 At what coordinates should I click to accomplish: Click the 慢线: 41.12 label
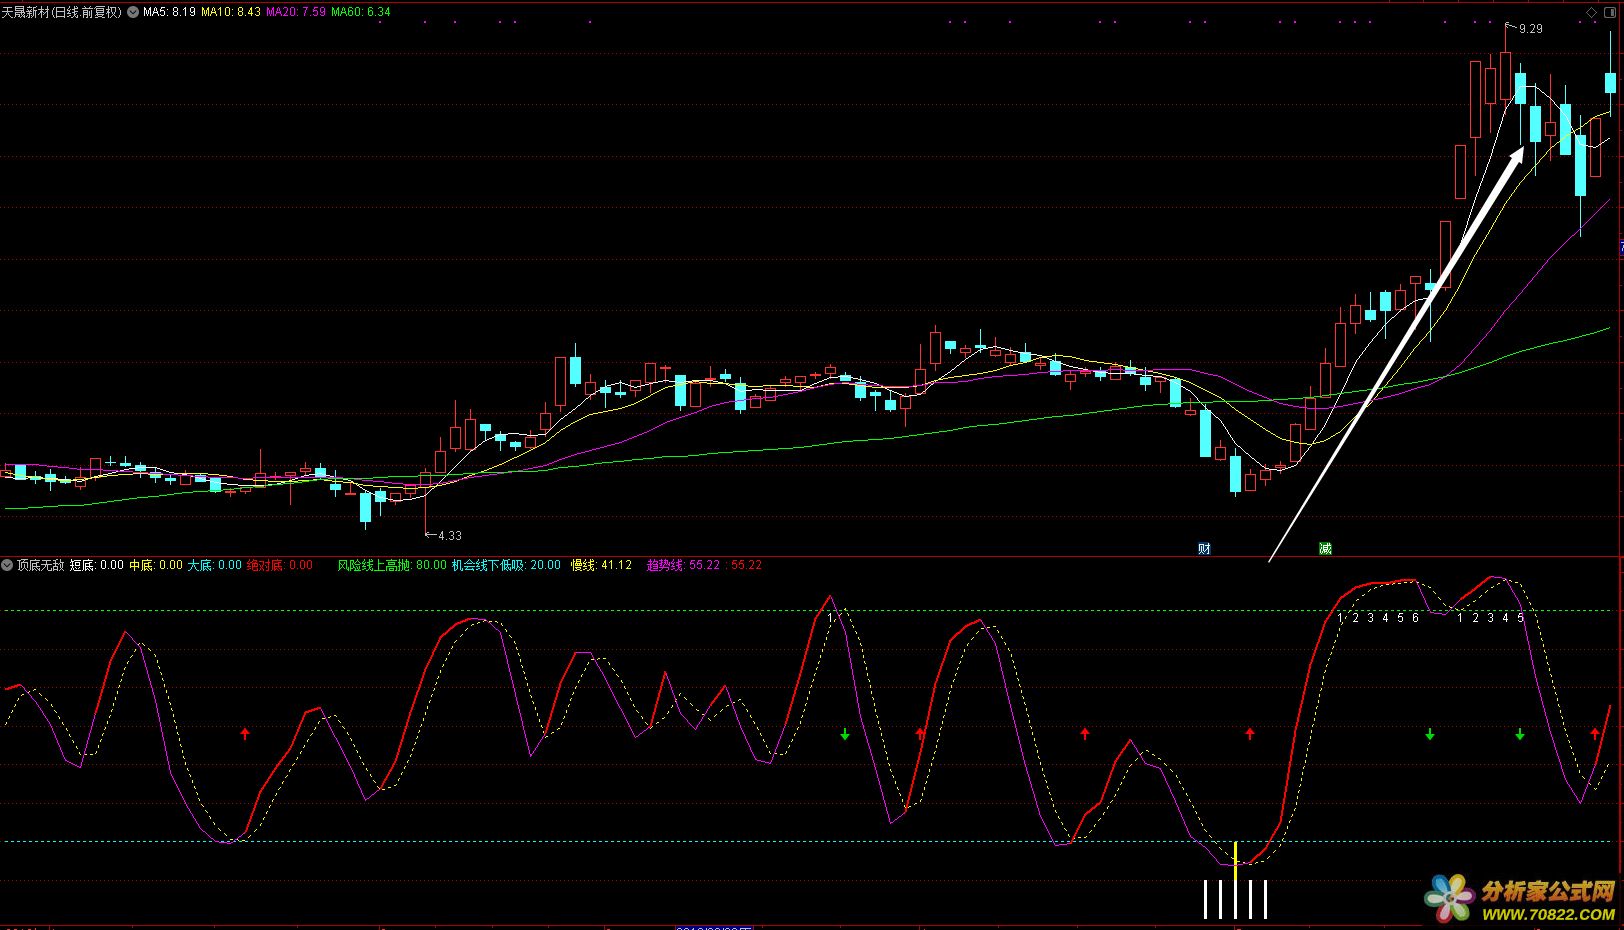pos(601,565)
